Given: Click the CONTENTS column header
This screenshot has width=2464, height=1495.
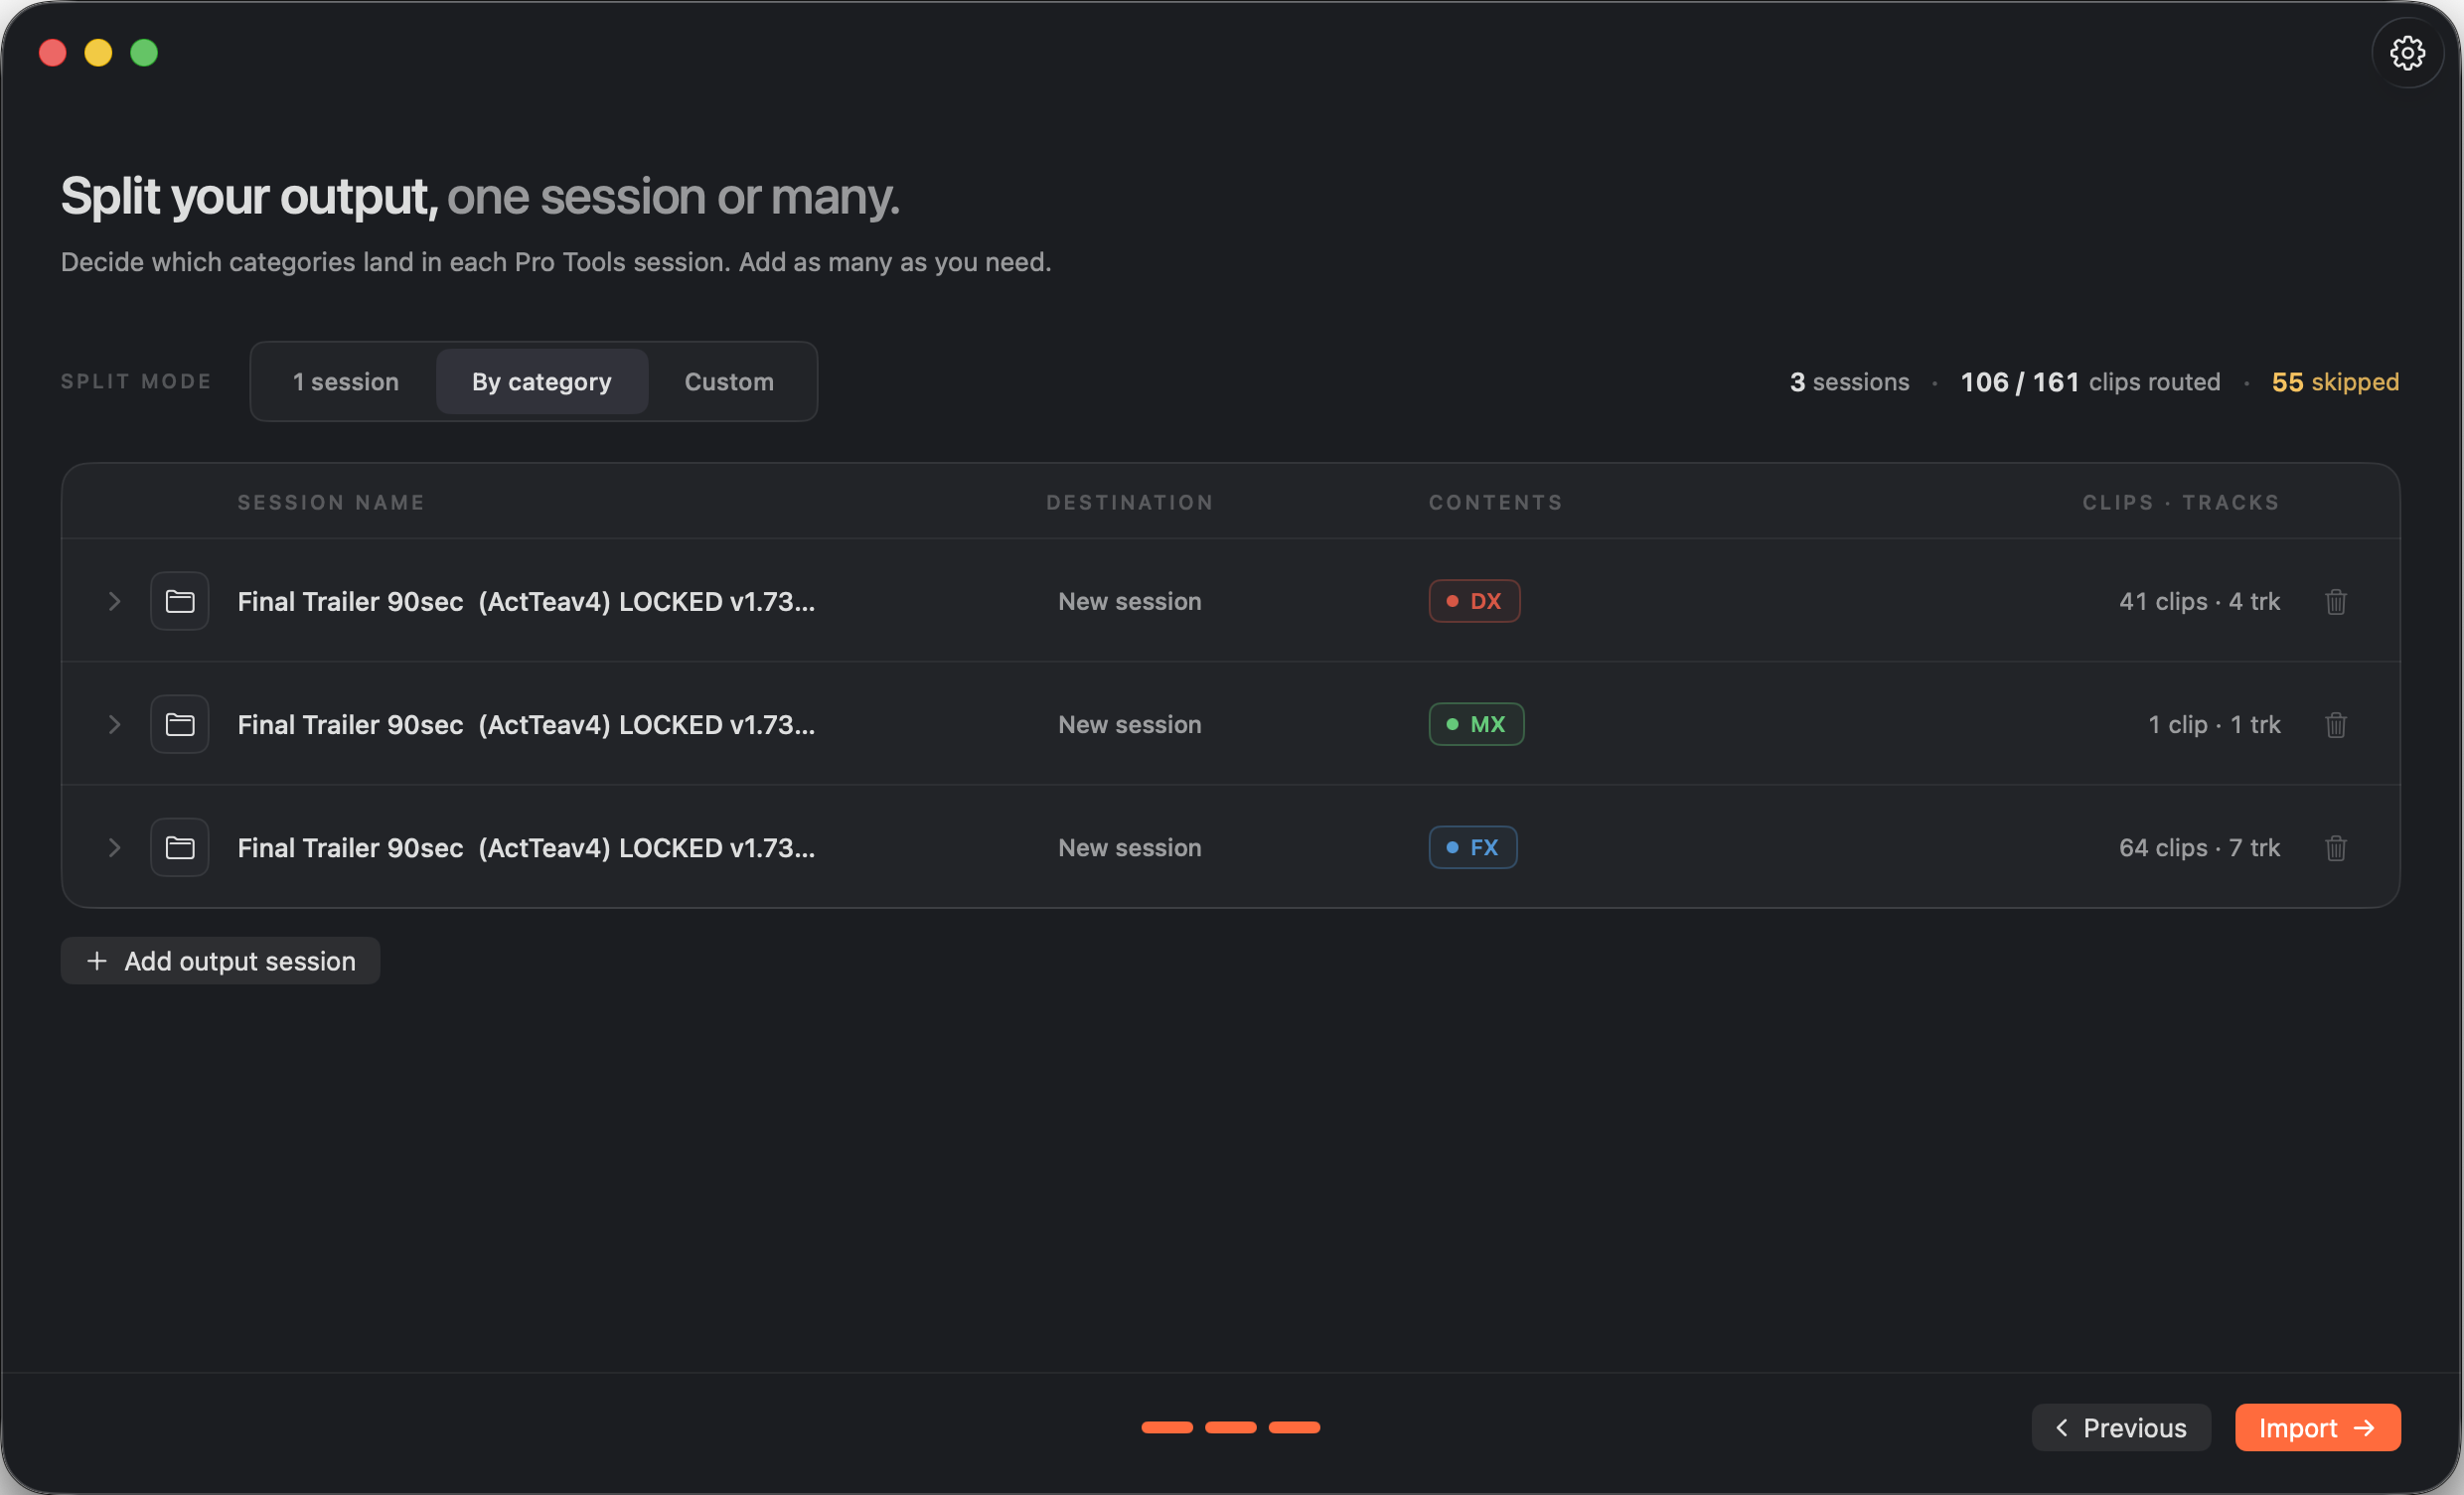Looking at the screenshot, I should (x=1495, y=503).
